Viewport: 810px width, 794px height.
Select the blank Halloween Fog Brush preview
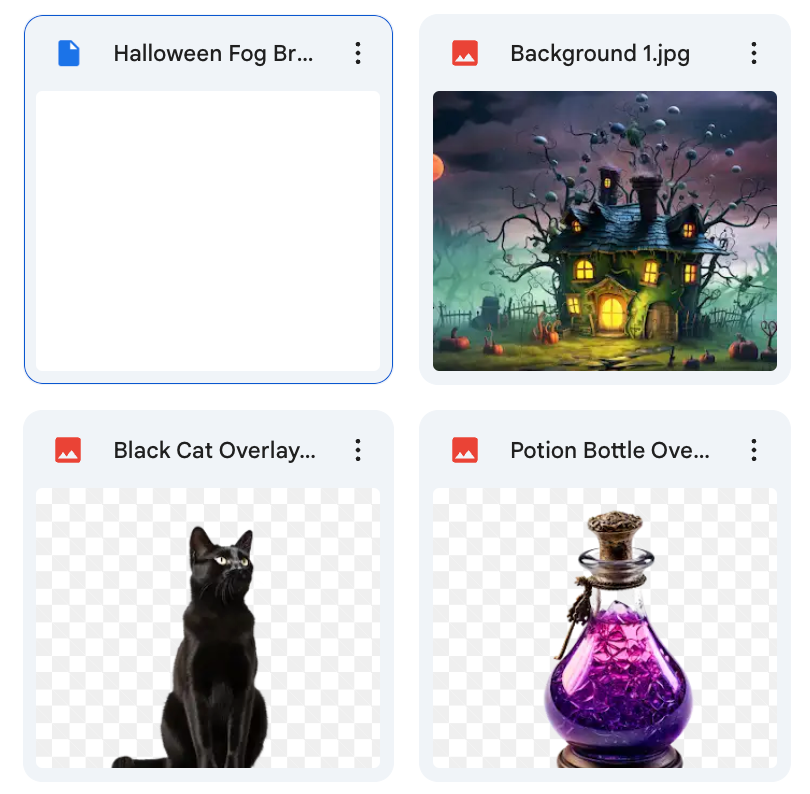[208, 231]
